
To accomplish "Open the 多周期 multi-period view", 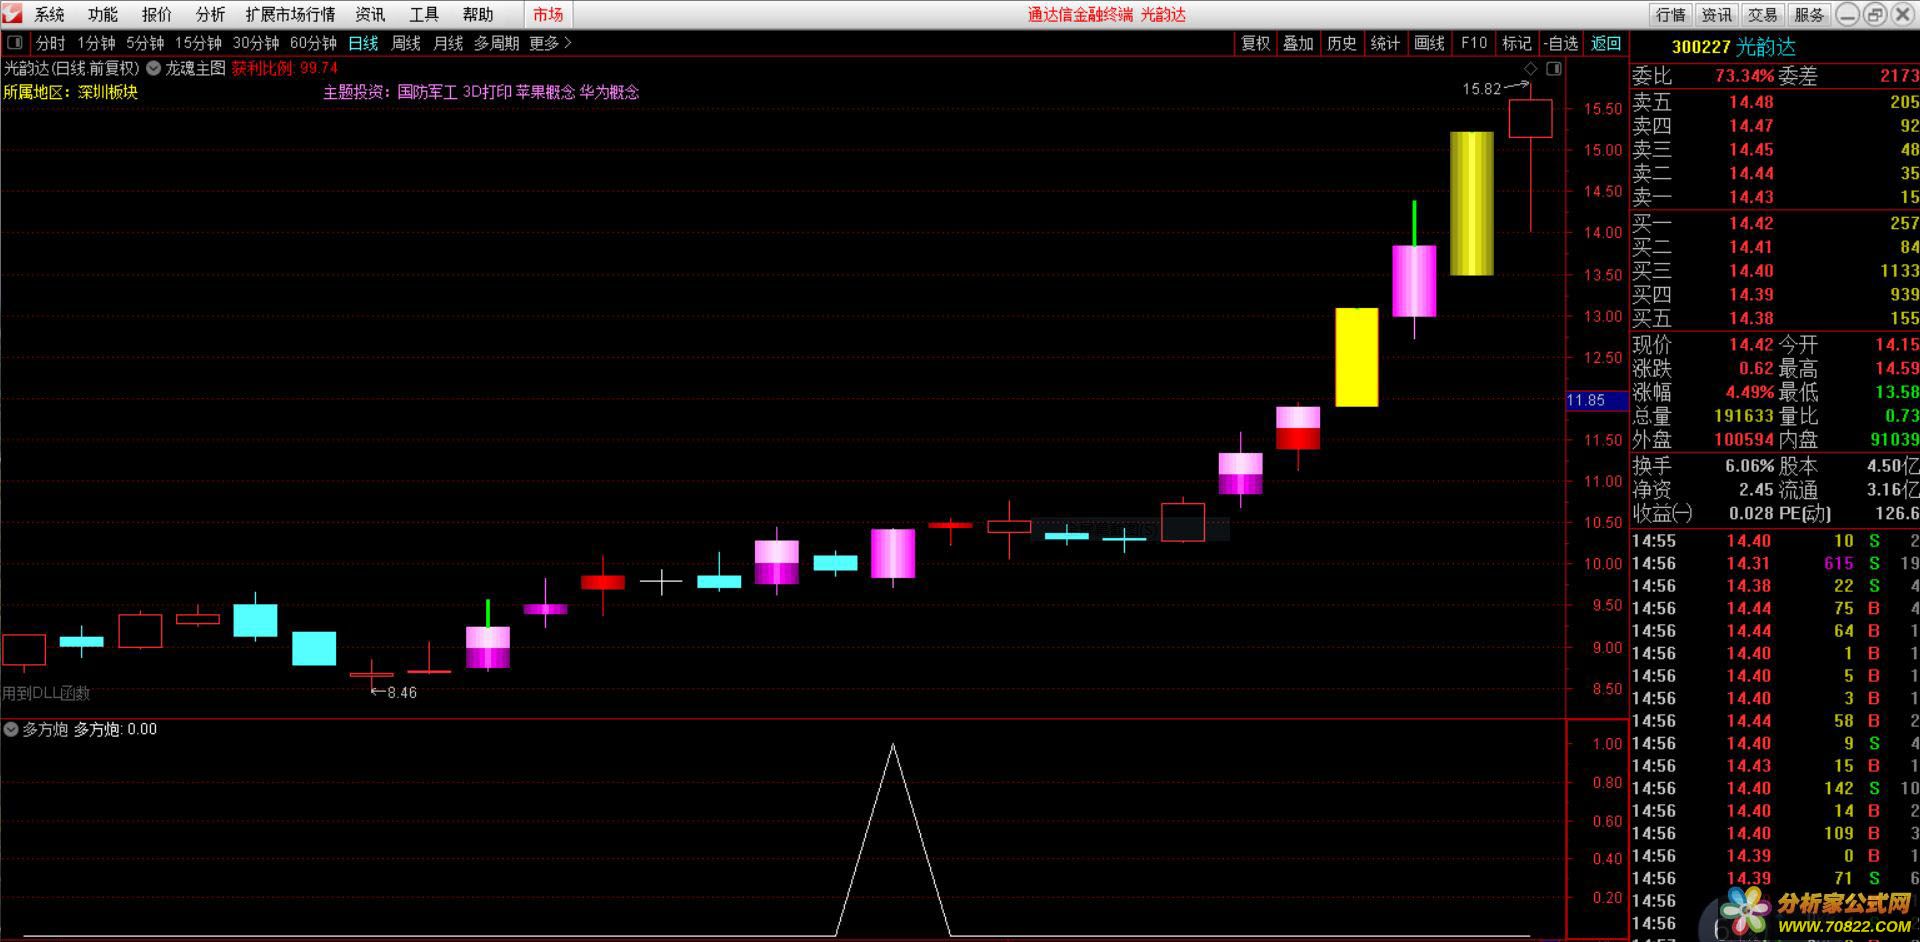I will (x=496, y=43).
